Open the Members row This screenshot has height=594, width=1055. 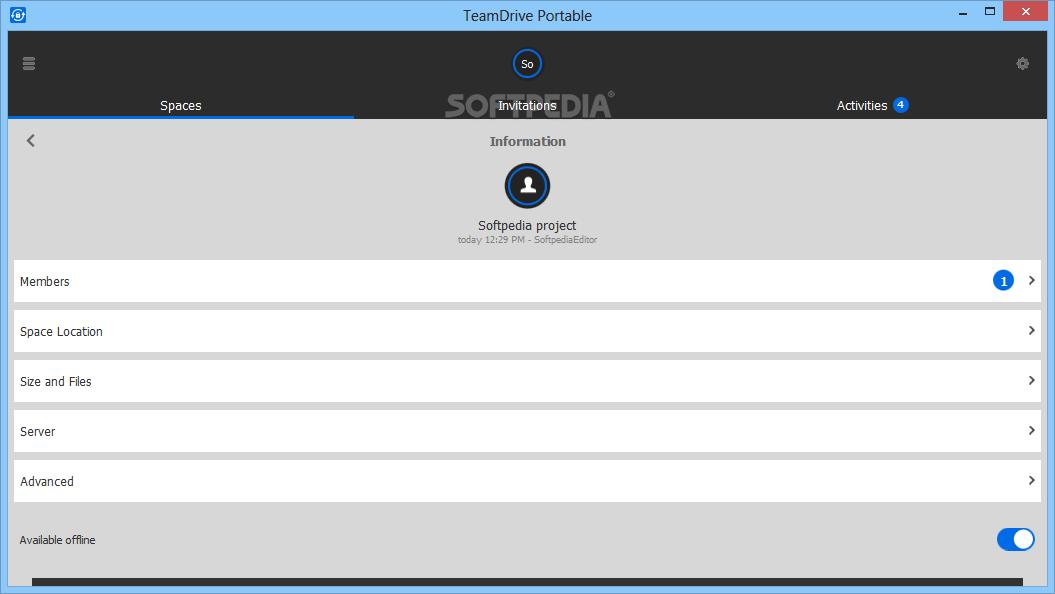point(528,281)
